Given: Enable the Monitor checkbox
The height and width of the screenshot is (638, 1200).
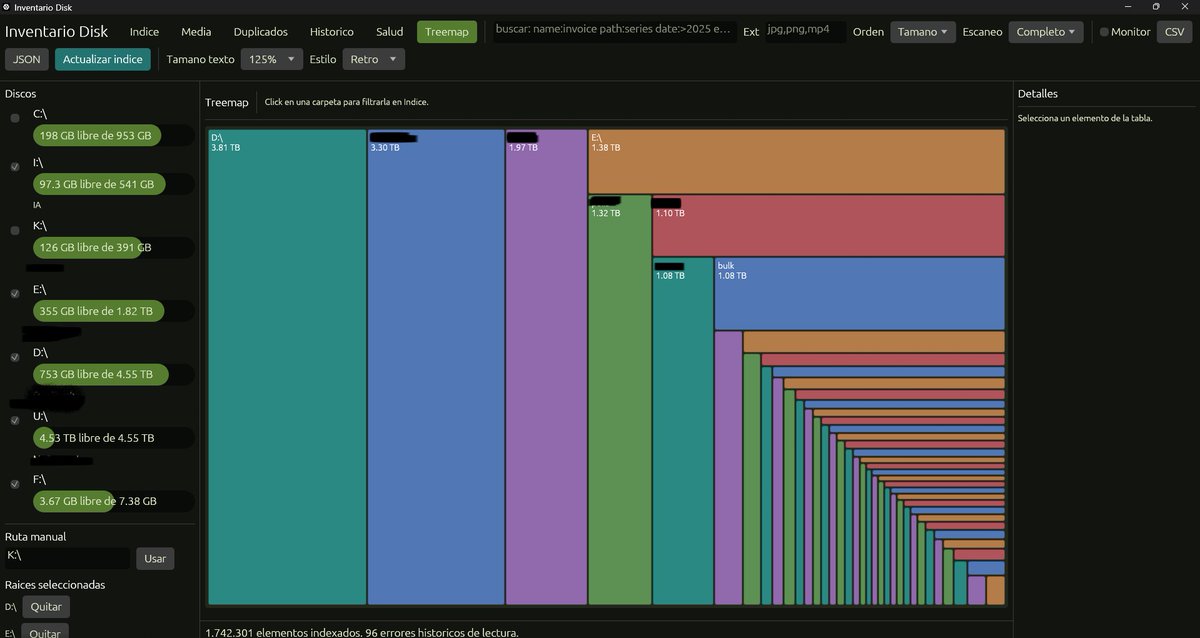Looking at the screenshot, I should tap(1104, 32).
